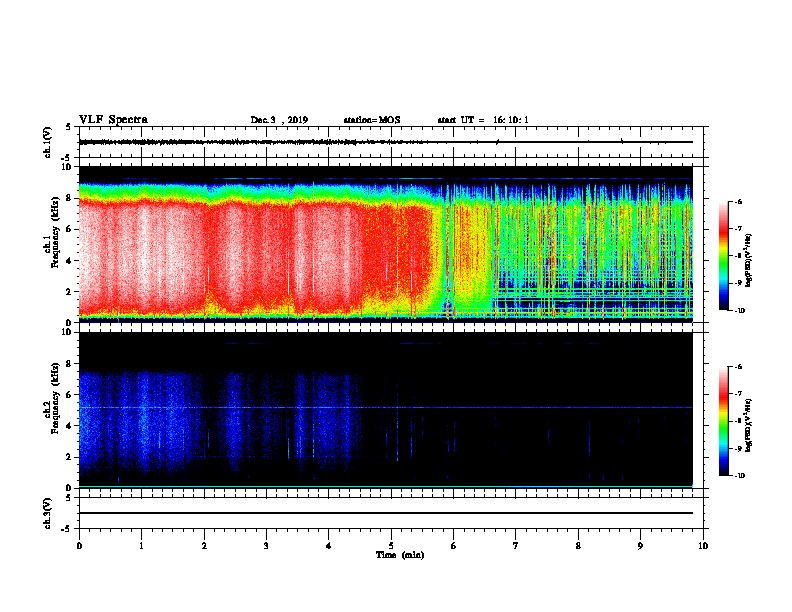This screenshot has height=612, width=792.
Task: Select the date text "Dec. 3, 2019"
Action: pos(279,120)
